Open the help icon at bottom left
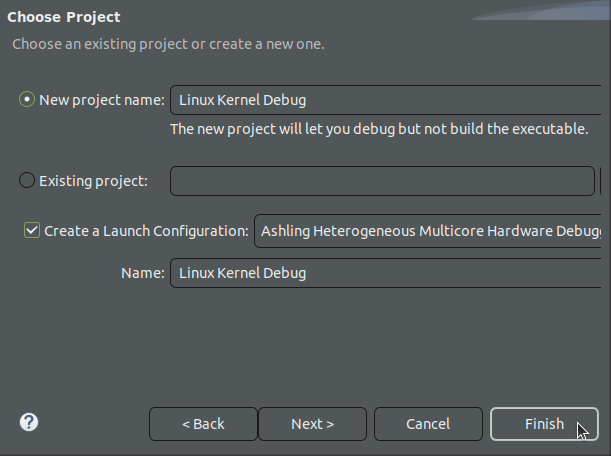The width and height of the screenshot is (611, 456). tap(29, 422)
